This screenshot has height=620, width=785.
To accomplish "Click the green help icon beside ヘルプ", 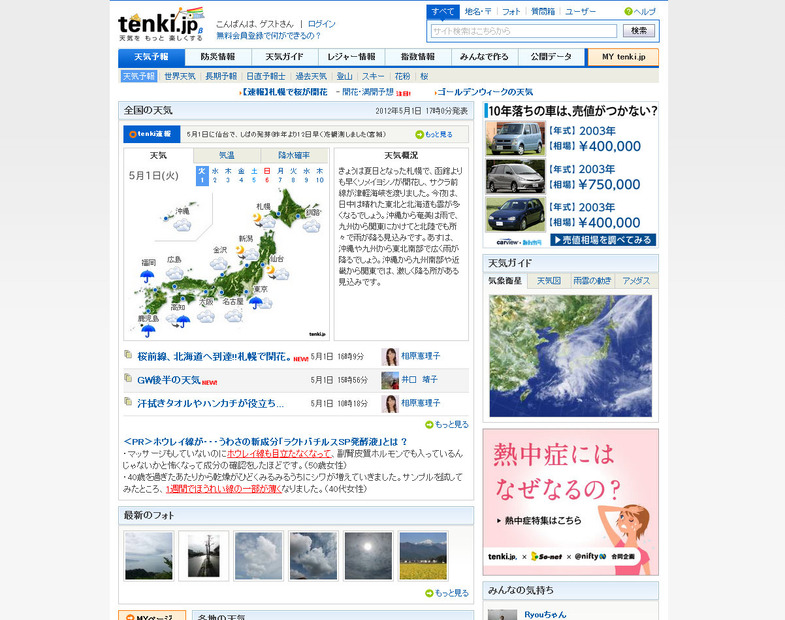I will pos(628,12).
